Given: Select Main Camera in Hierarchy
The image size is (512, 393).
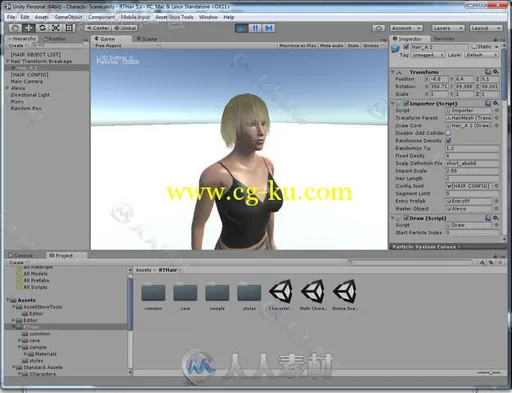Looking at the screenshot, I should 27,81.
